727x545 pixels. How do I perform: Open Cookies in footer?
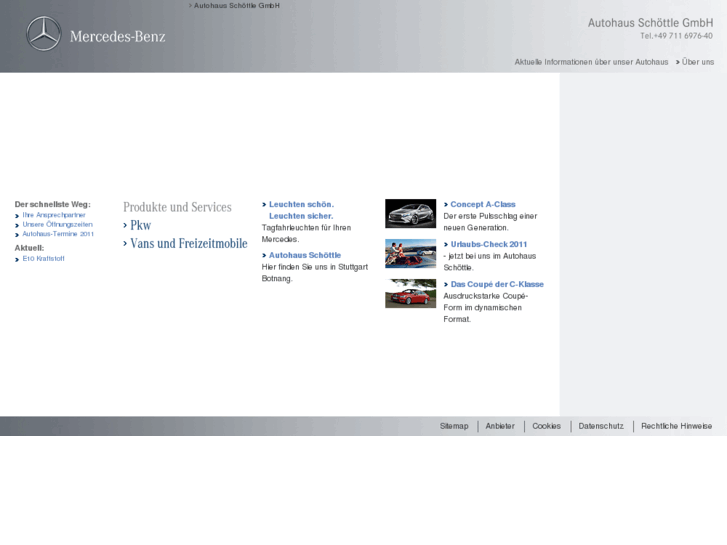pos(546,426)
